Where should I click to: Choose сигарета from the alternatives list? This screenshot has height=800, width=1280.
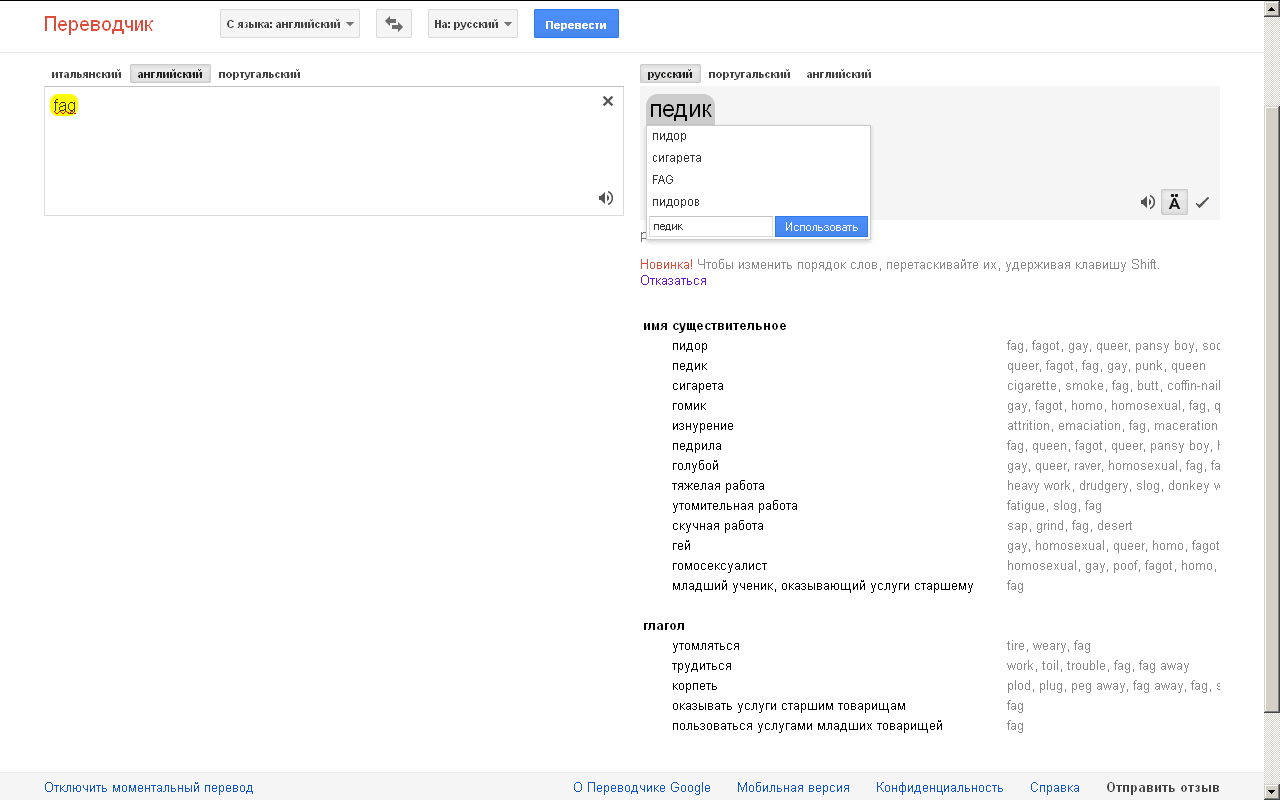(677, 158)
